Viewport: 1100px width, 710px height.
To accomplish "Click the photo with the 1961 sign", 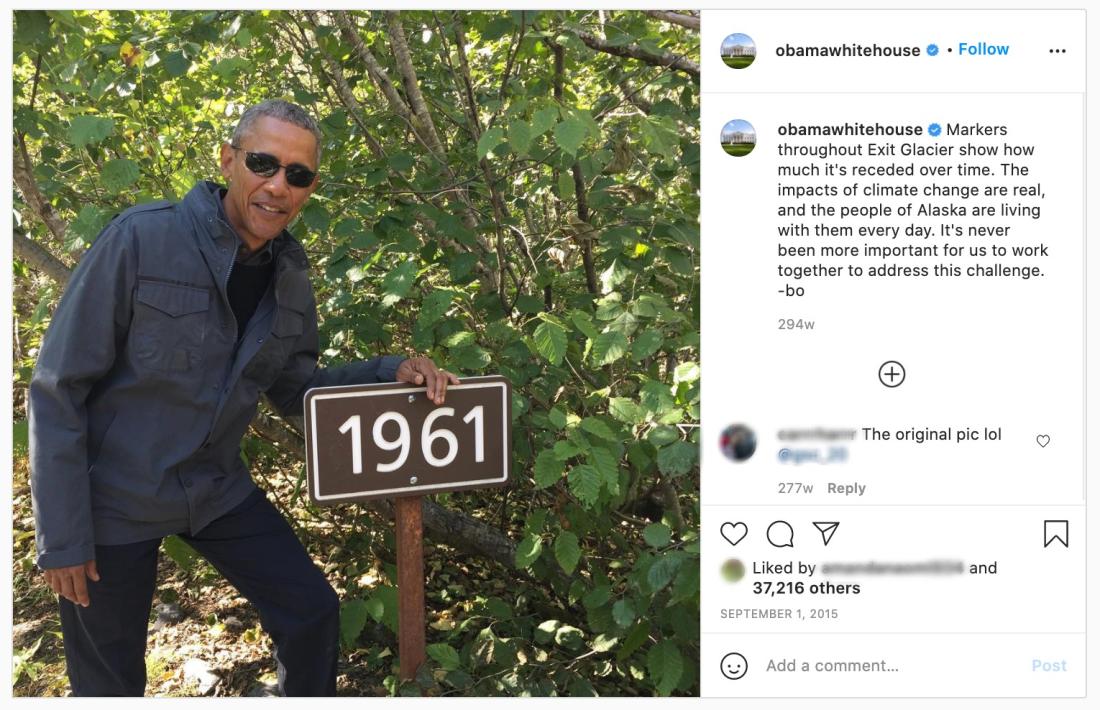I will point(356,353).
